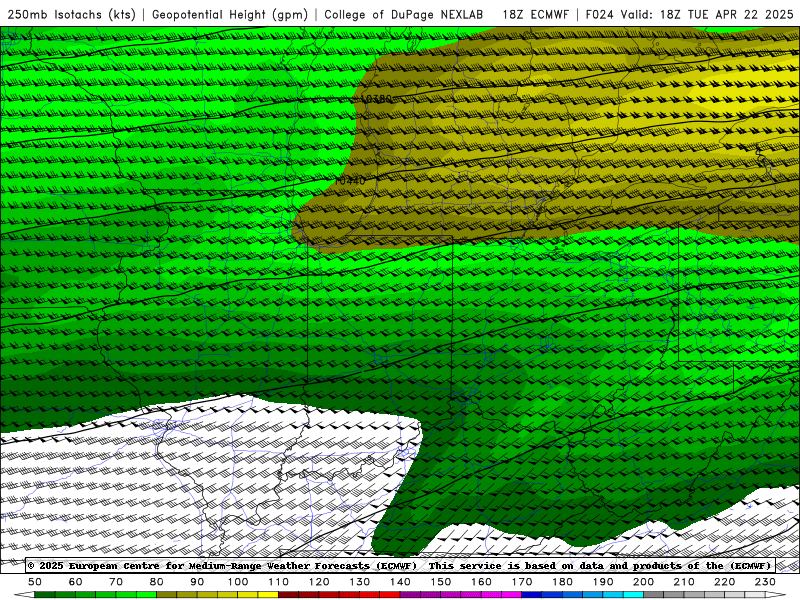This screenshot has height=600, width=800.
Task: Click the 60 value on the legend
Action: pyautogui.click(x=75, y=582)
